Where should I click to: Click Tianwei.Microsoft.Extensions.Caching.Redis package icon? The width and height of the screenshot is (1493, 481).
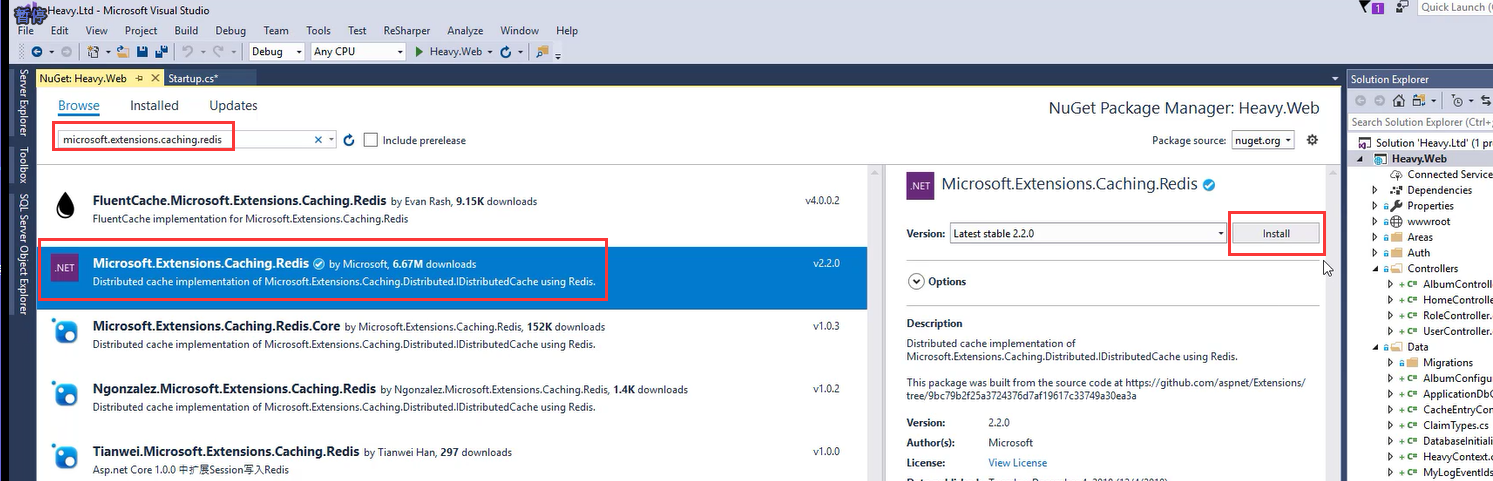pyautogui.click(x=65, y=456)
